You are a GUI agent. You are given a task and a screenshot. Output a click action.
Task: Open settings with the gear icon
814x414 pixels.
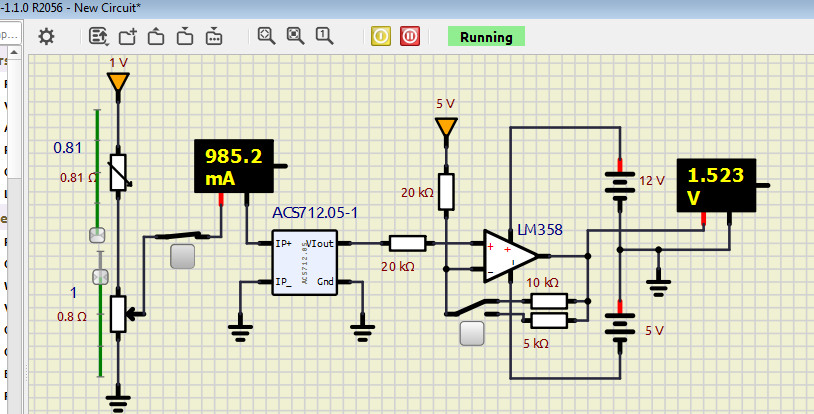(x=46, y=36)
